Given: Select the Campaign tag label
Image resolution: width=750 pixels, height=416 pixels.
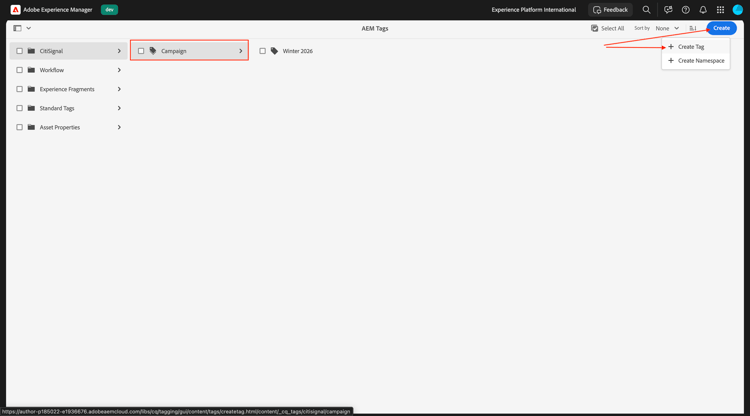Looking at the screenshot, I should click(174, 51).
